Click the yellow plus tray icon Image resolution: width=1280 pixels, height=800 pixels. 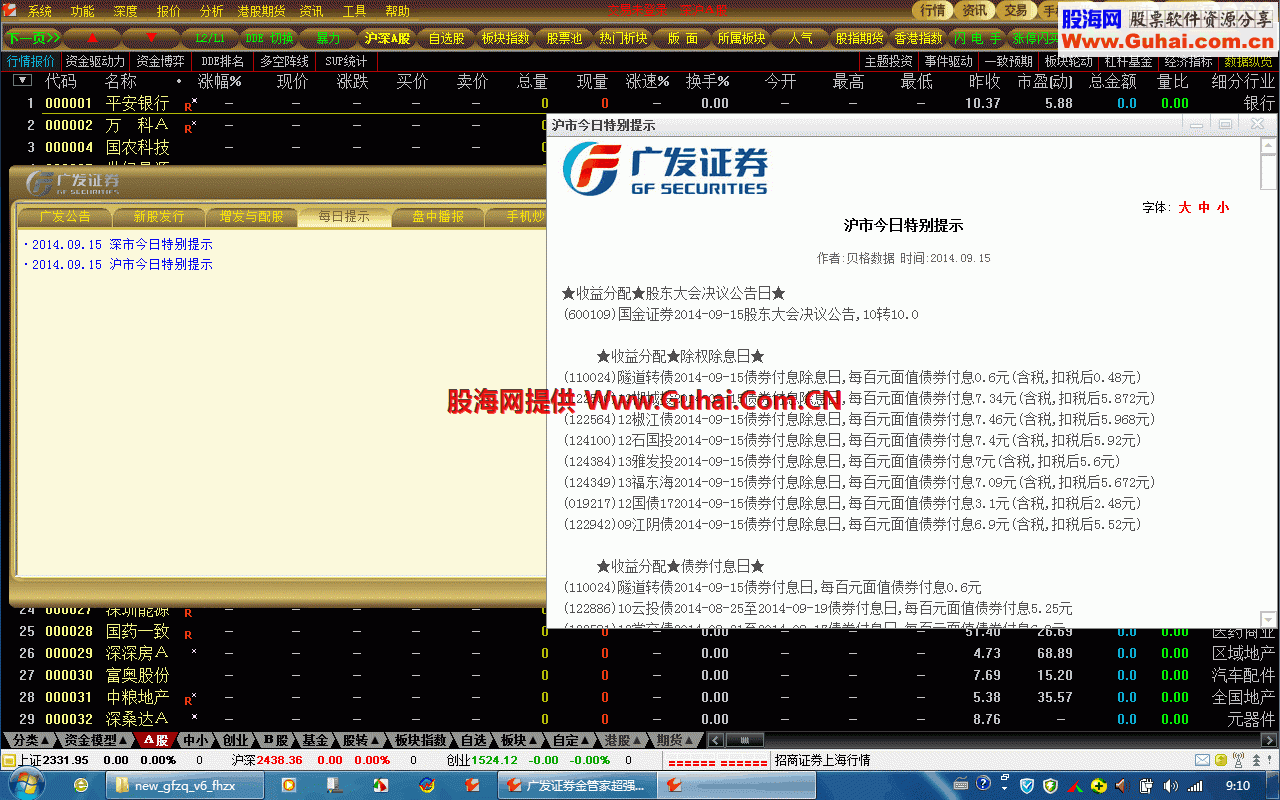[x=1099, y=786]
